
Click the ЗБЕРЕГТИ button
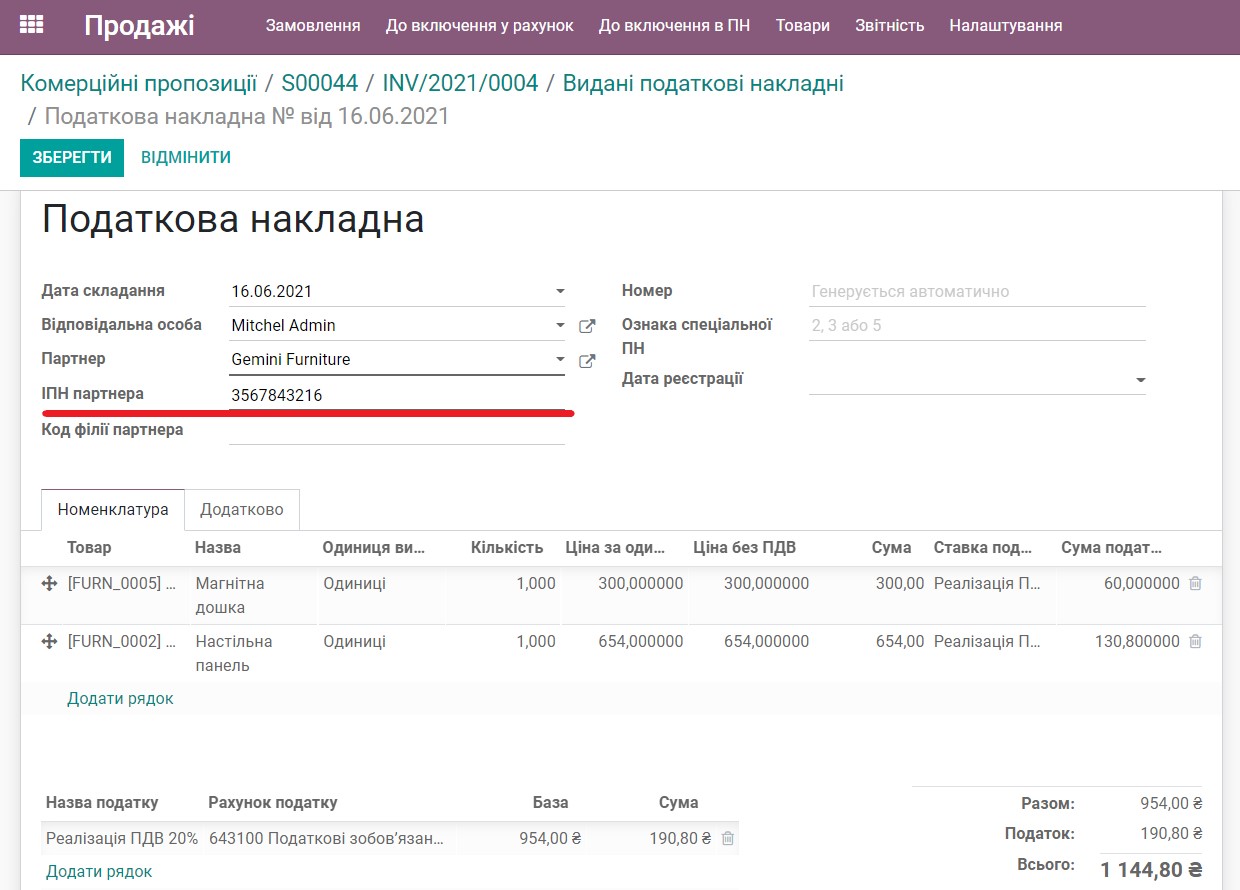(71, 158)
